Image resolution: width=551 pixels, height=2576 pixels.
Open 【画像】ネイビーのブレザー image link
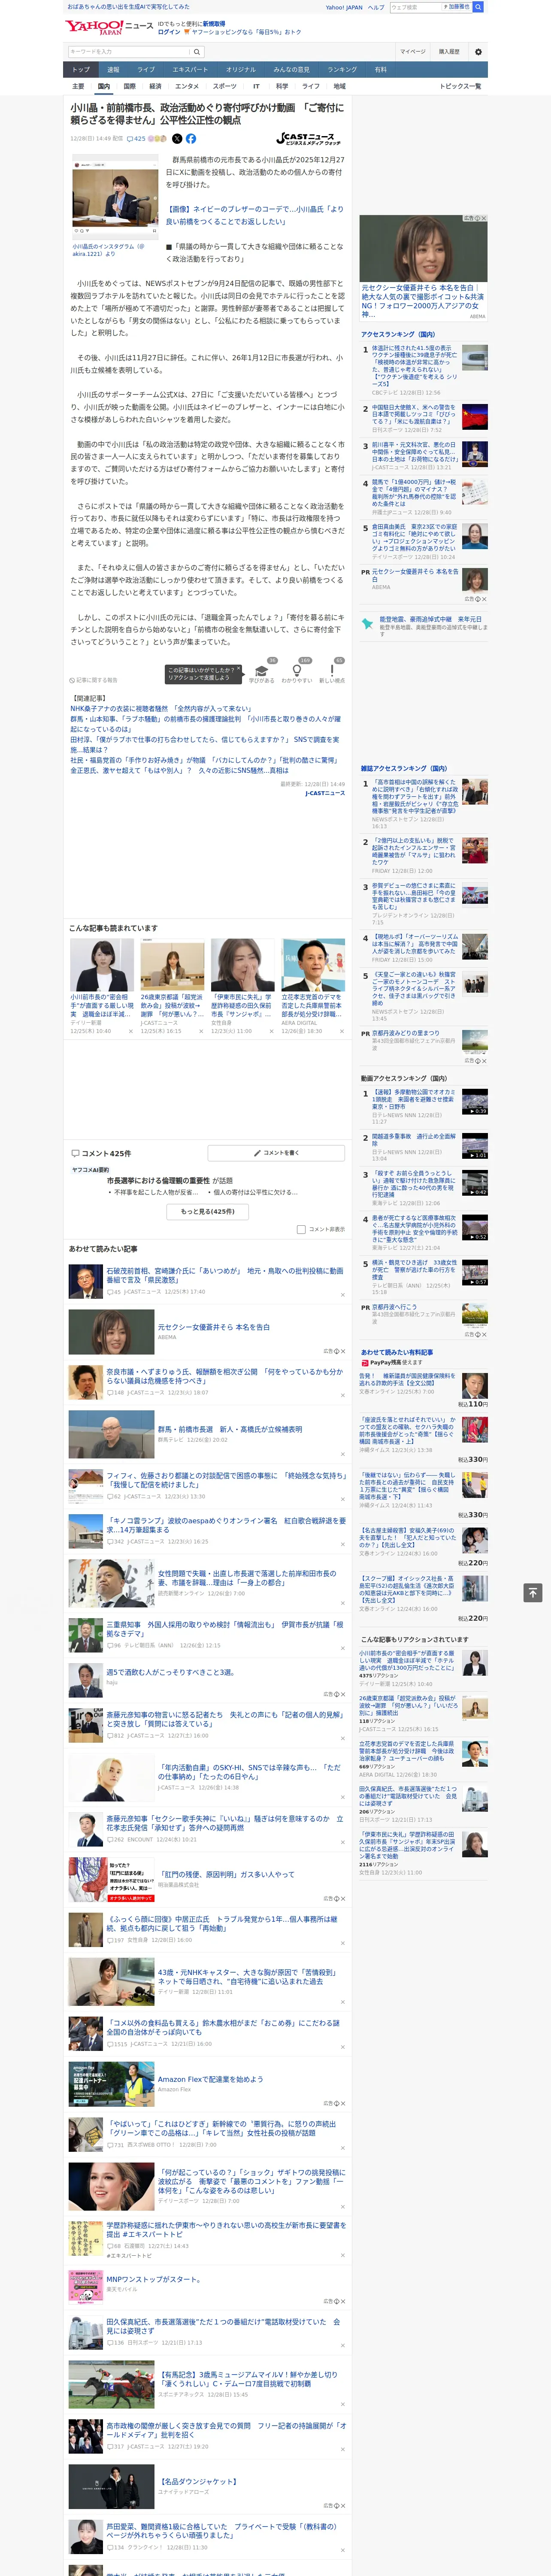tap(254, 215)
